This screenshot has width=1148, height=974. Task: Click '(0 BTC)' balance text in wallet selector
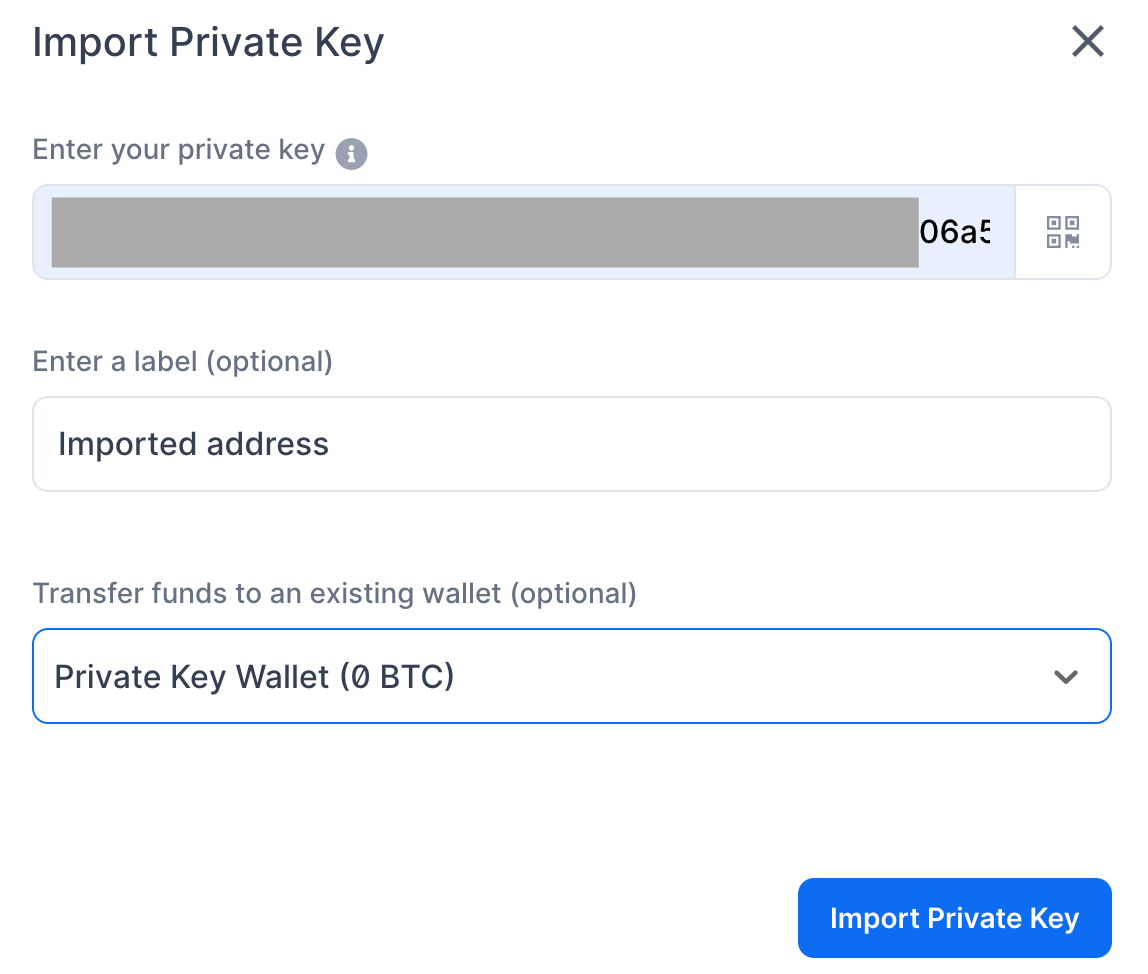point(397,677)
